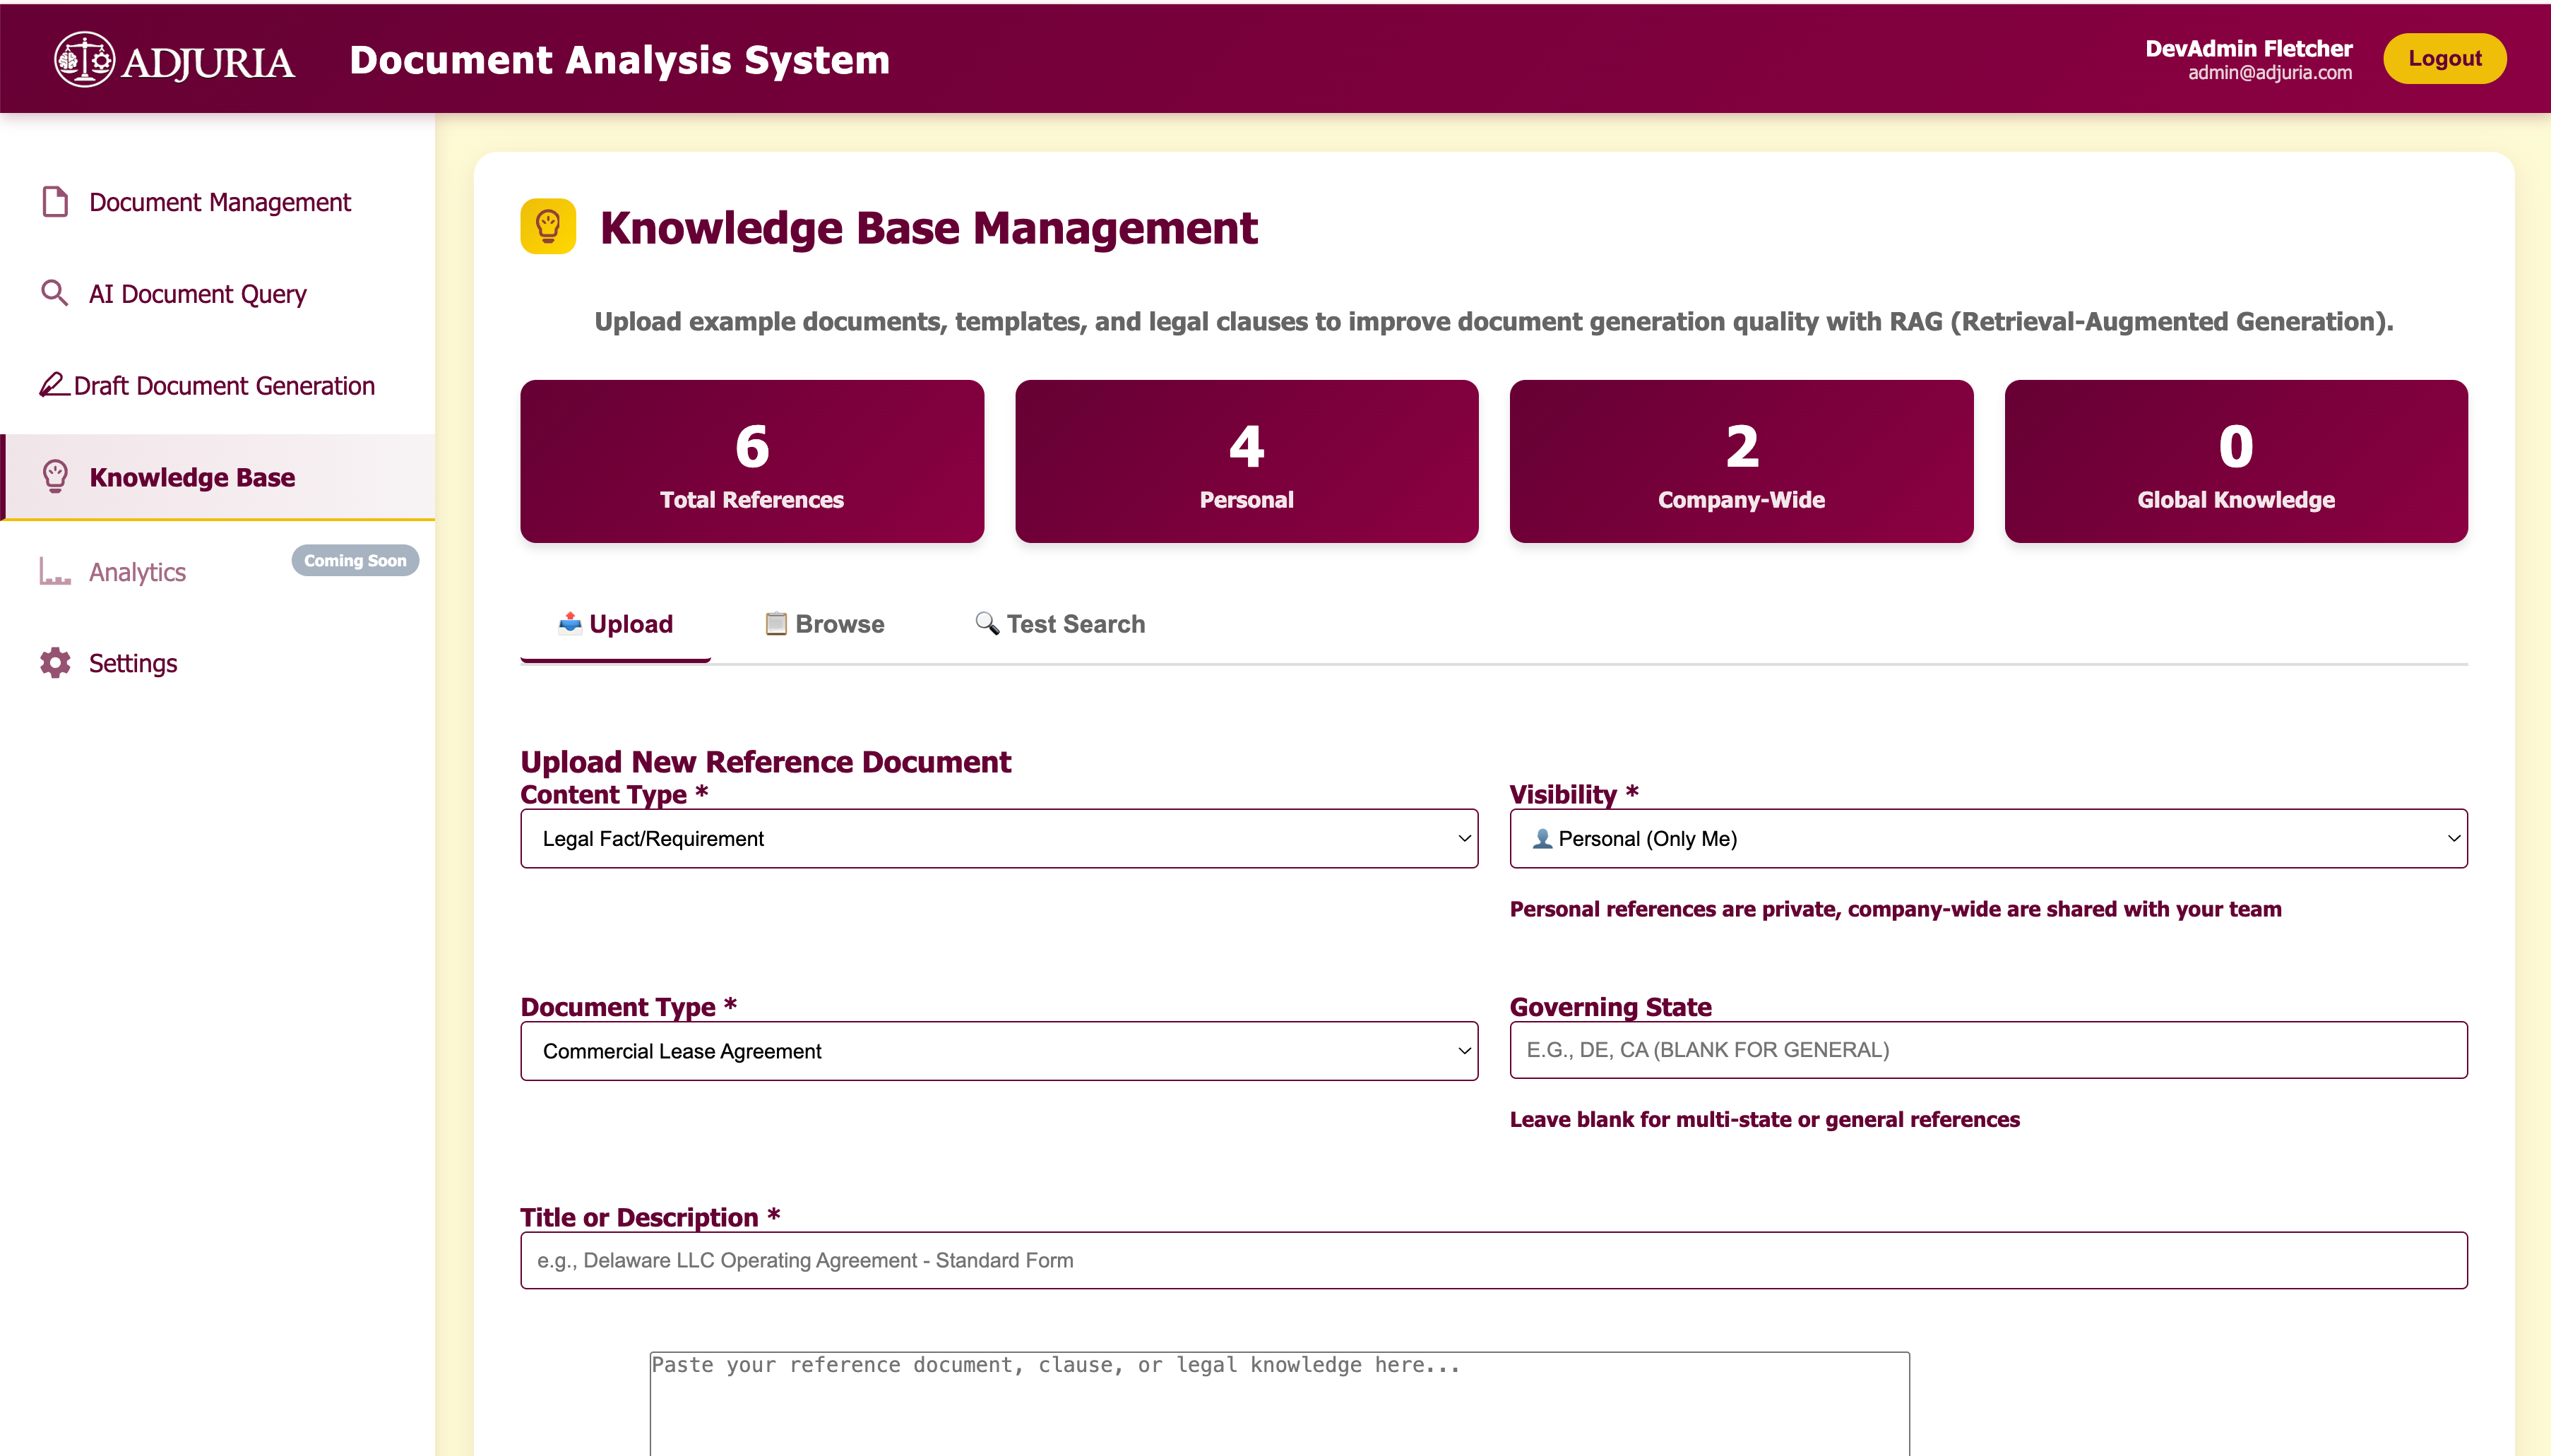This screenshot has width=2551, height=1456.
Task: Click the lightbulb icon beside Knowledge Base Management
Action: 548,227
